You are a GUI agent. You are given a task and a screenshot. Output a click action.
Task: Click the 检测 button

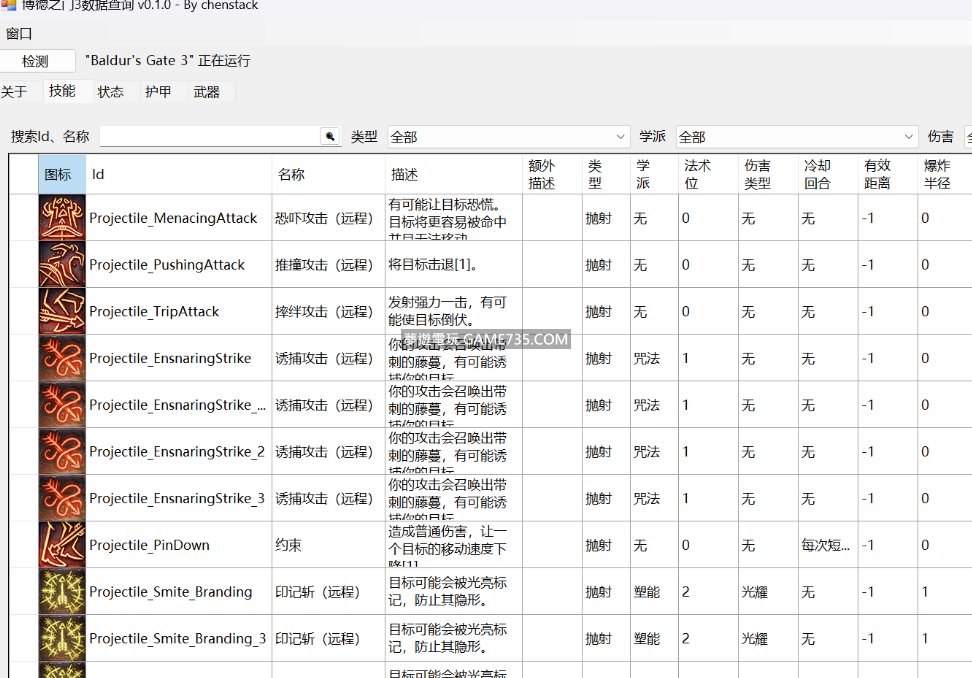[36, 61]
